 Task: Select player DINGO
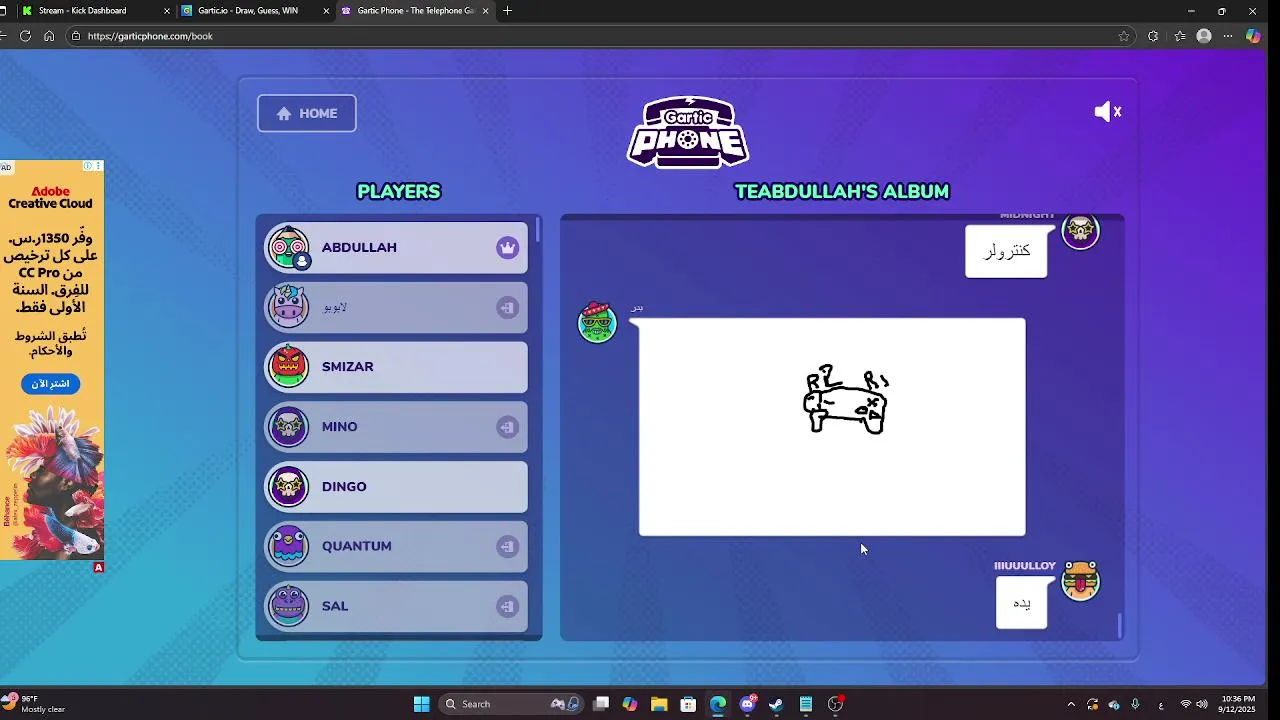pyautogui.click(x=396, y=486)
